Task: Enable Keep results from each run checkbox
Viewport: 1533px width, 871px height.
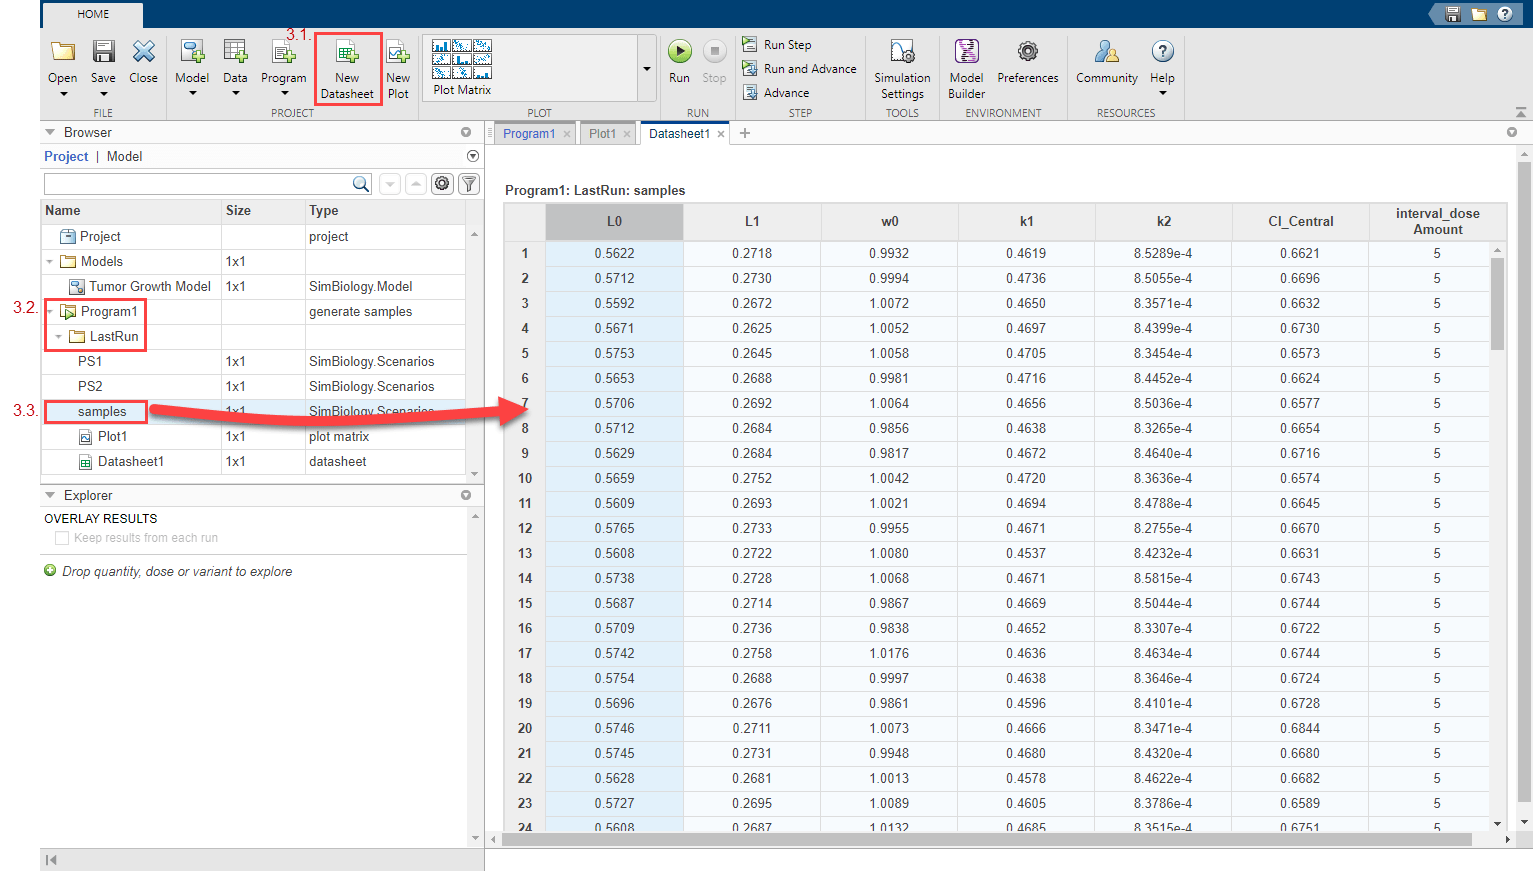Action: 62,538
